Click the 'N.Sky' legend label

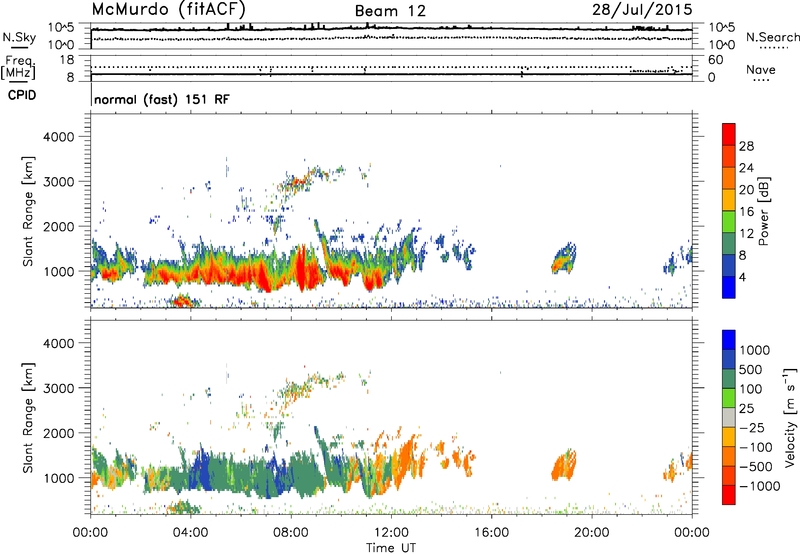pyautogui.click(x=19, y=38)
